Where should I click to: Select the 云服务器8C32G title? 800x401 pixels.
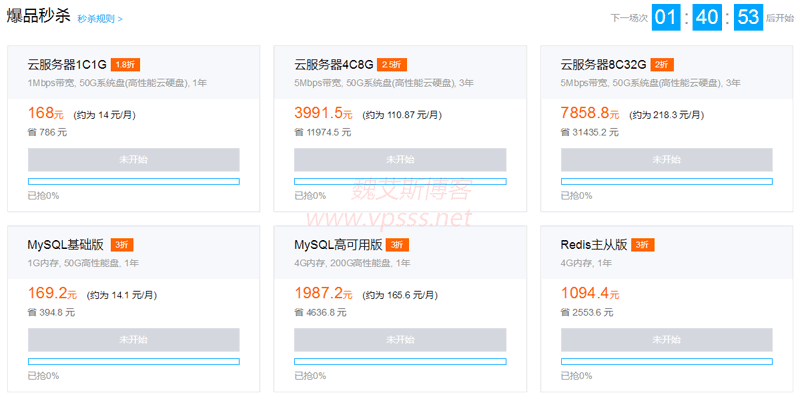pos(603,65)
